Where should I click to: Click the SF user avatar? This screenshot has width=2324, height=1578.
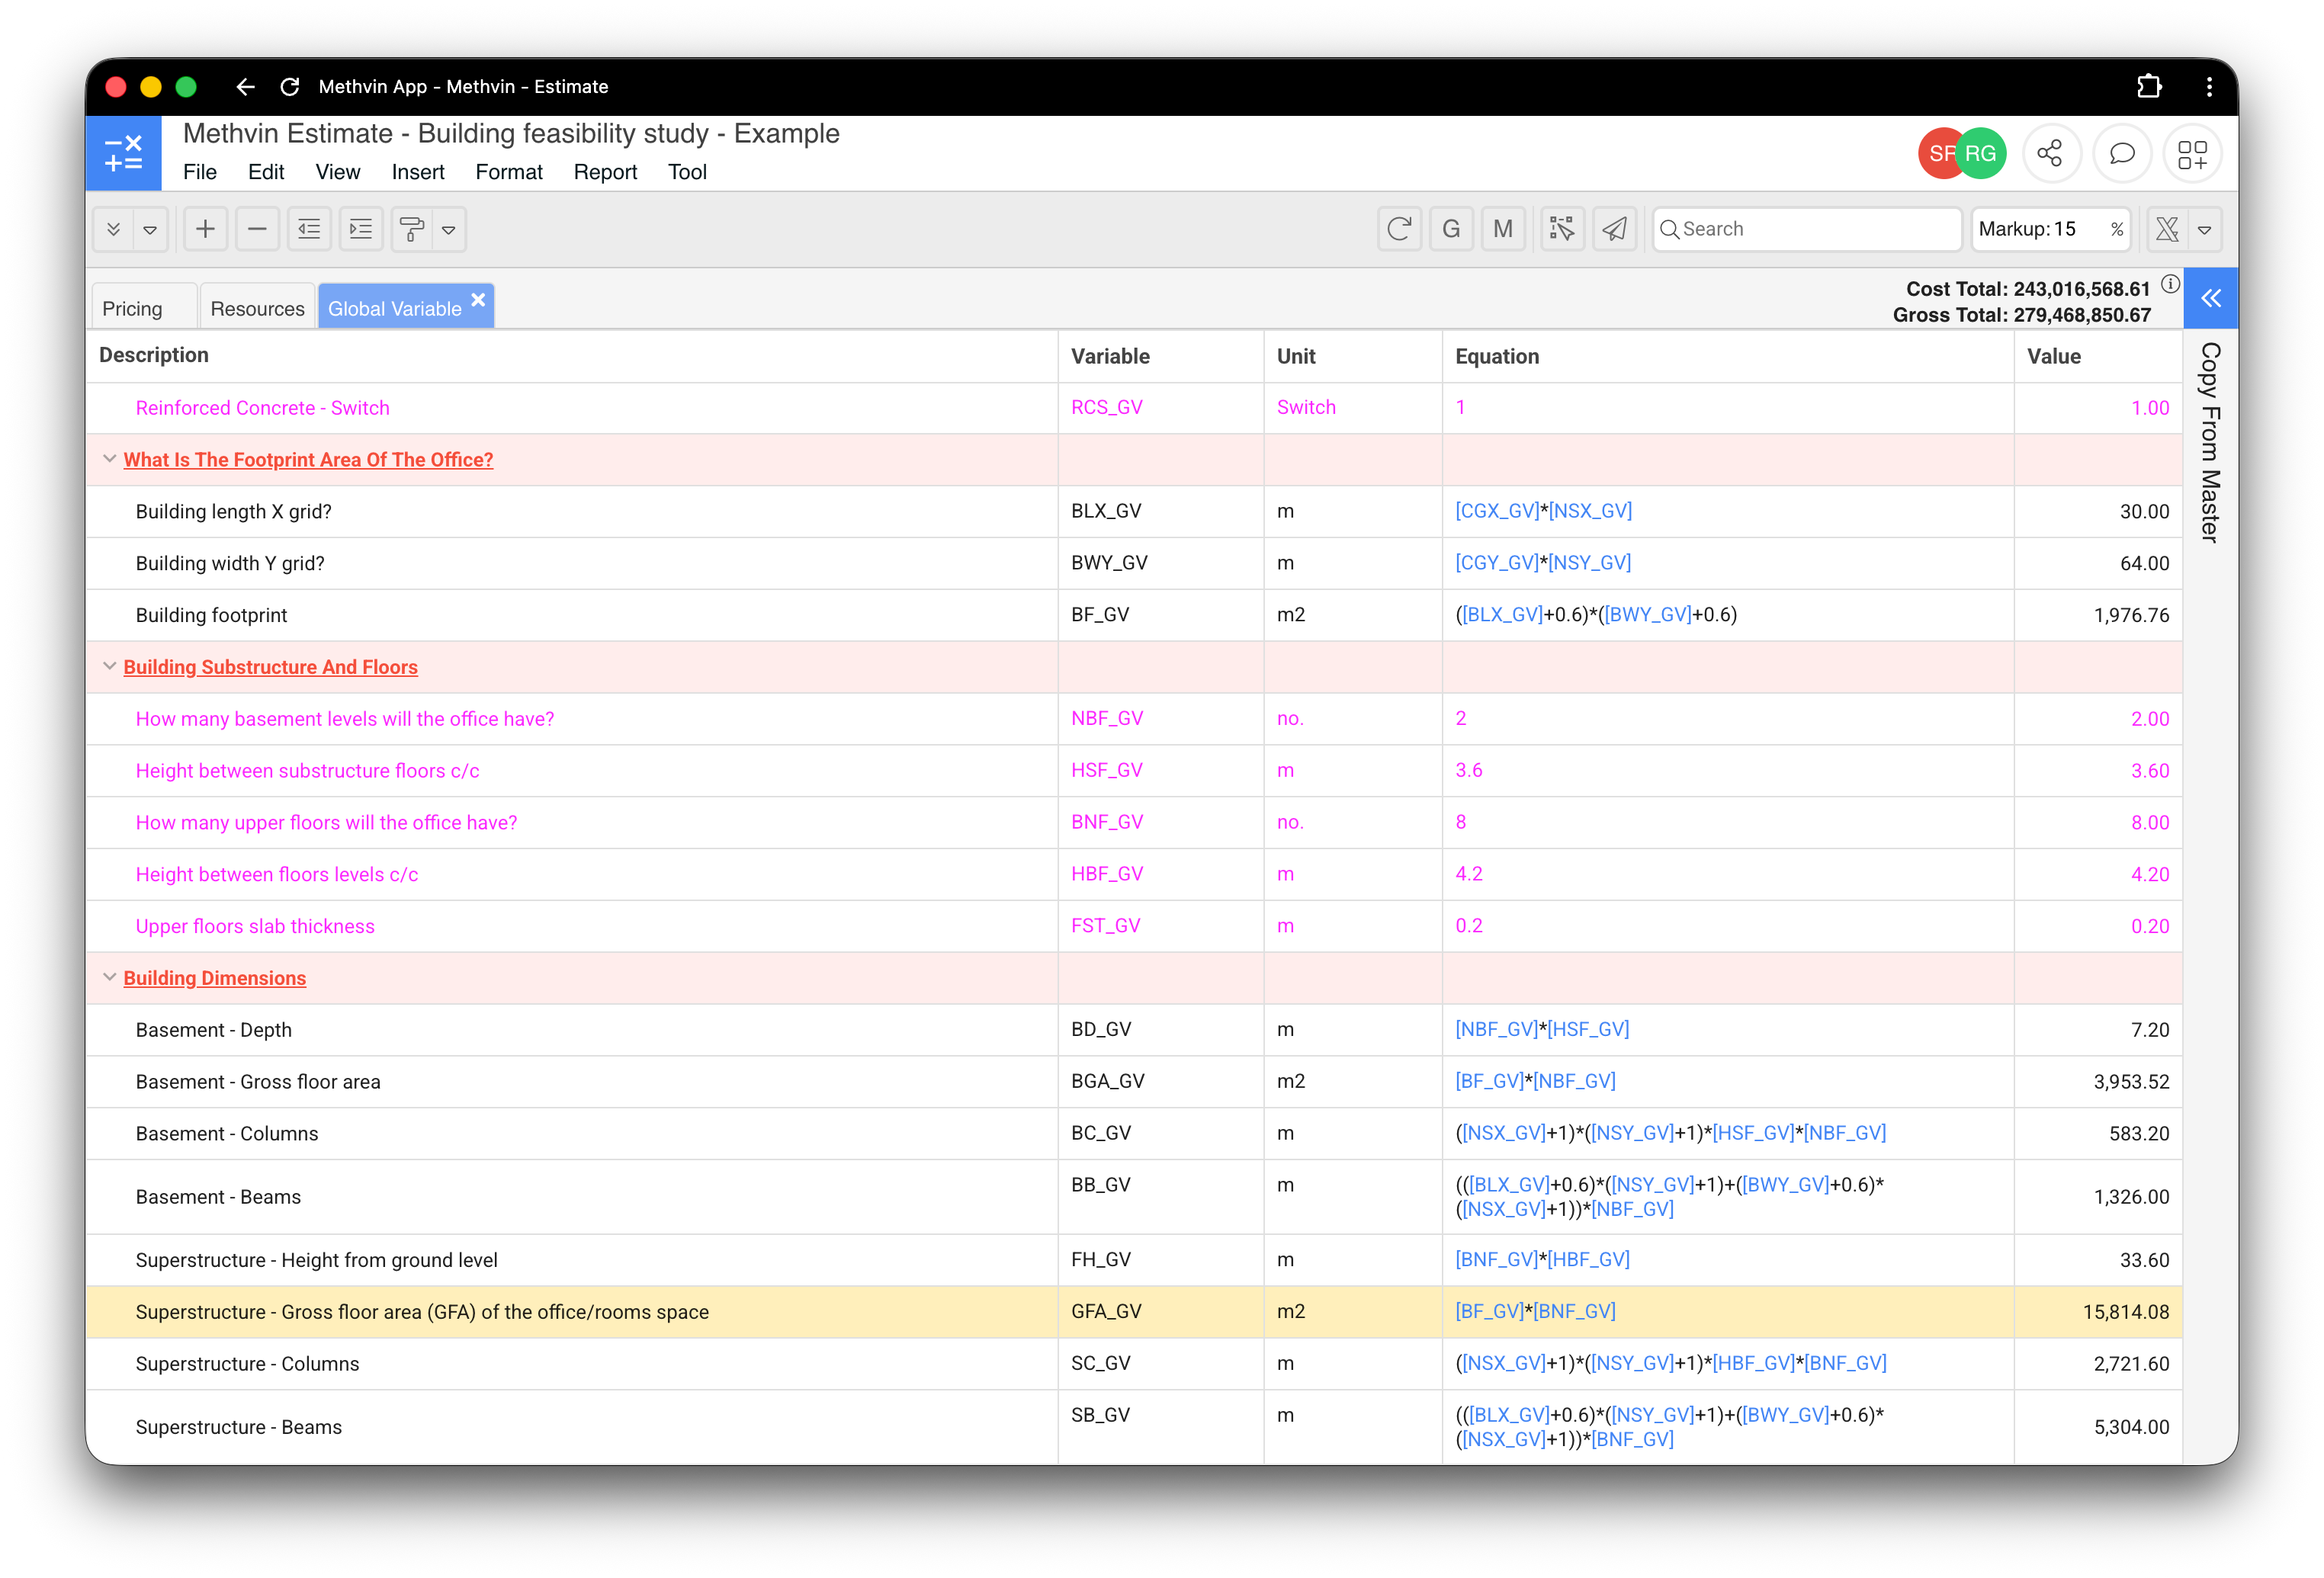1938,153
